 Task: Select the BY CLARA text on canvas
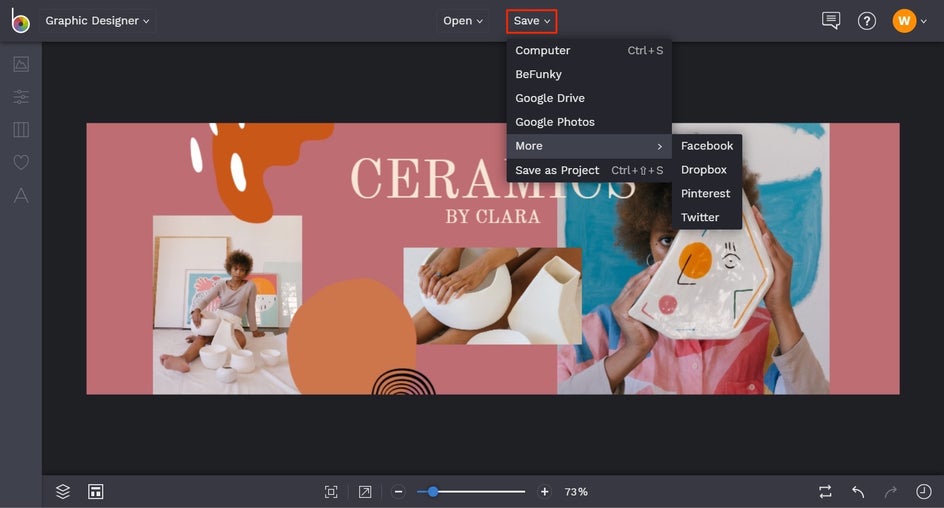tap(492, 217)
